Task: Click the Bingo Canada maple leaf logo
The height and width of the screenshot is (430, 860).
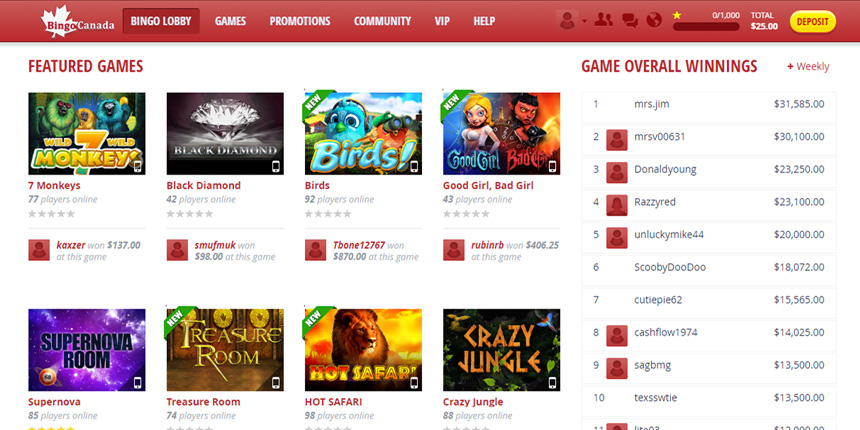Action: pos(77,21)
